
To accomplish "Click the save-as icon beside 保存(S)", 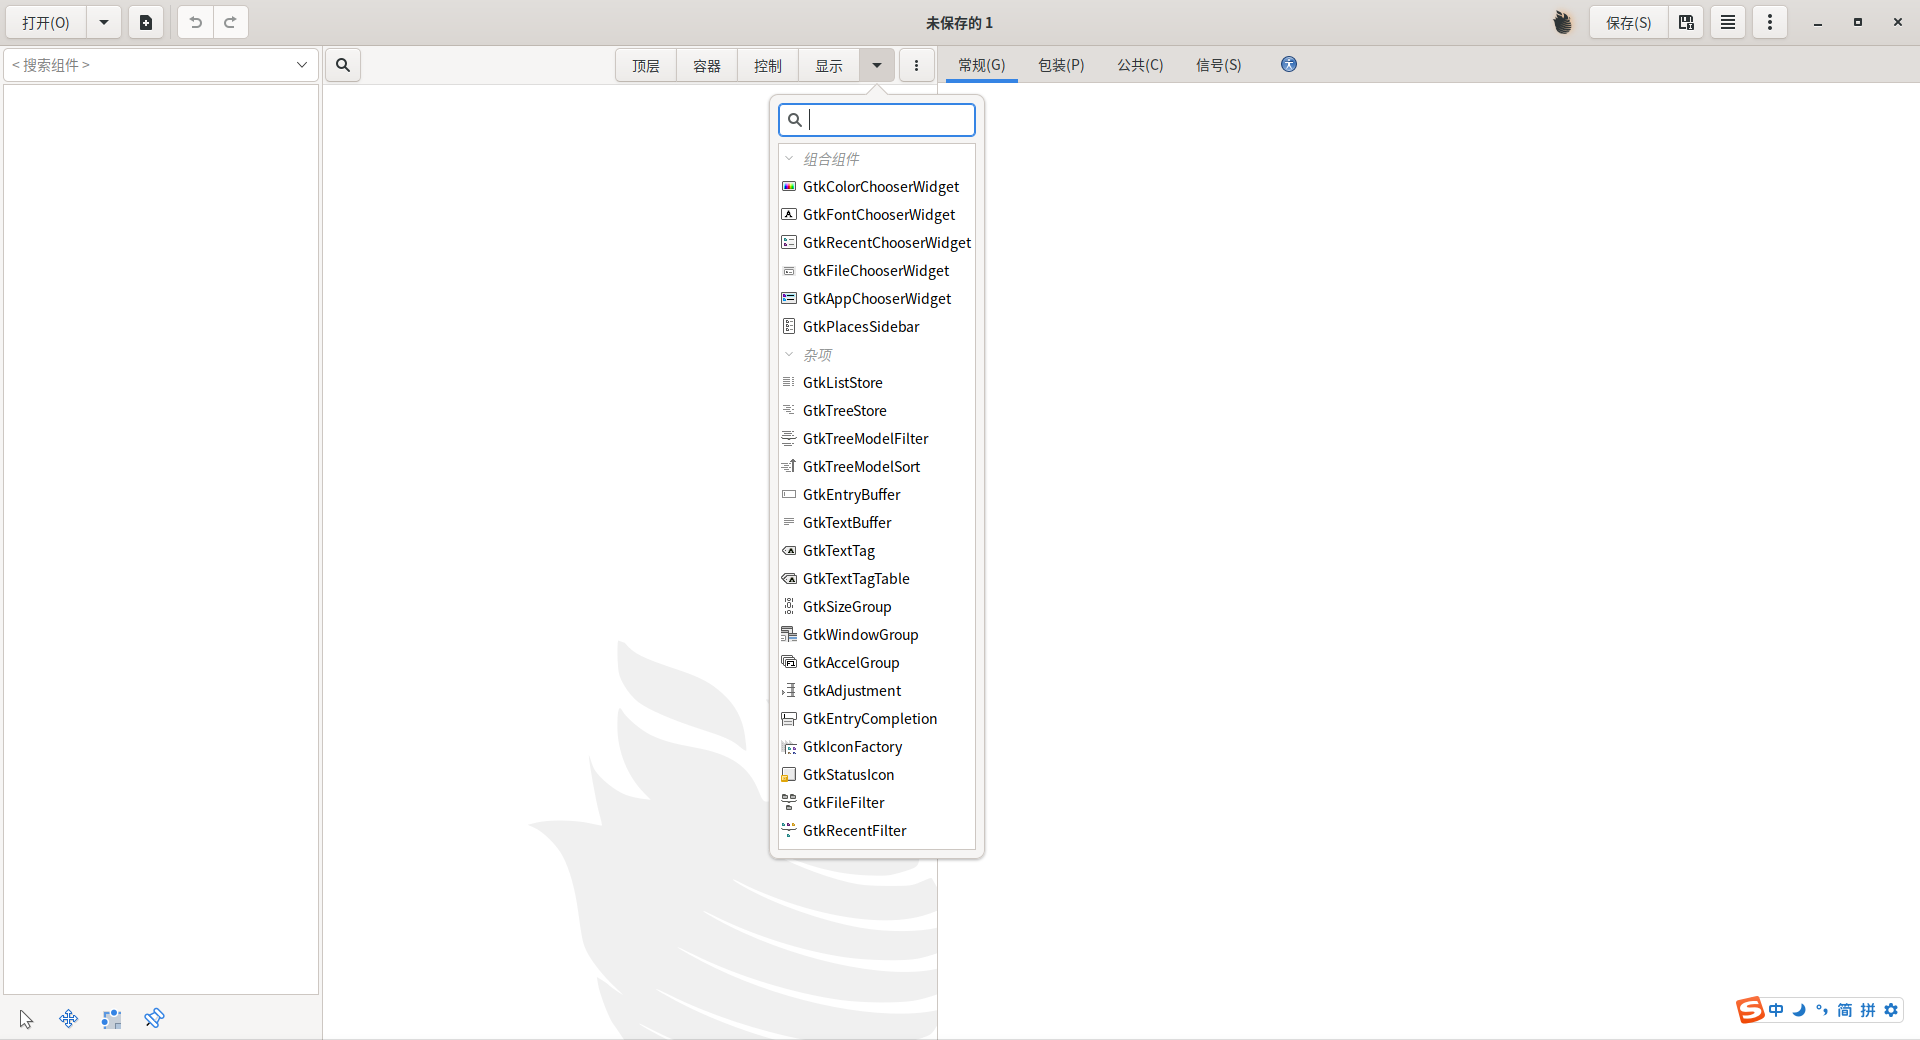I will (x=1685, y=21).
